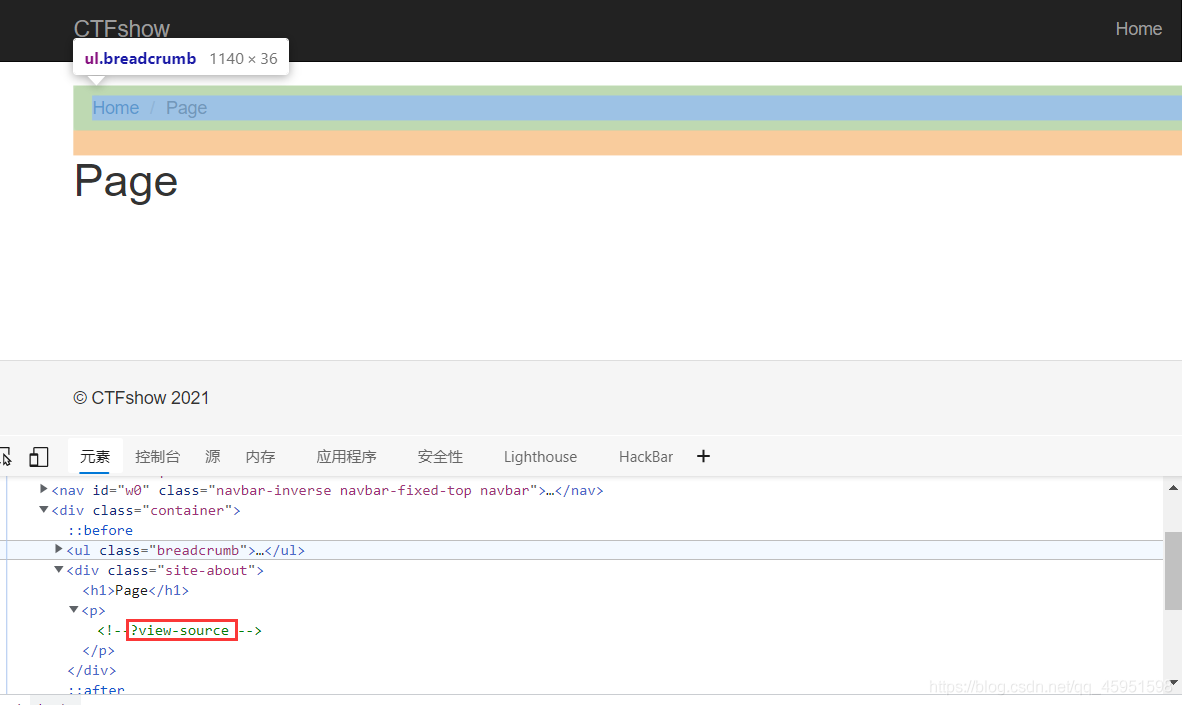
Task: Open the 源 tab
Action: [x=213, y=457]
